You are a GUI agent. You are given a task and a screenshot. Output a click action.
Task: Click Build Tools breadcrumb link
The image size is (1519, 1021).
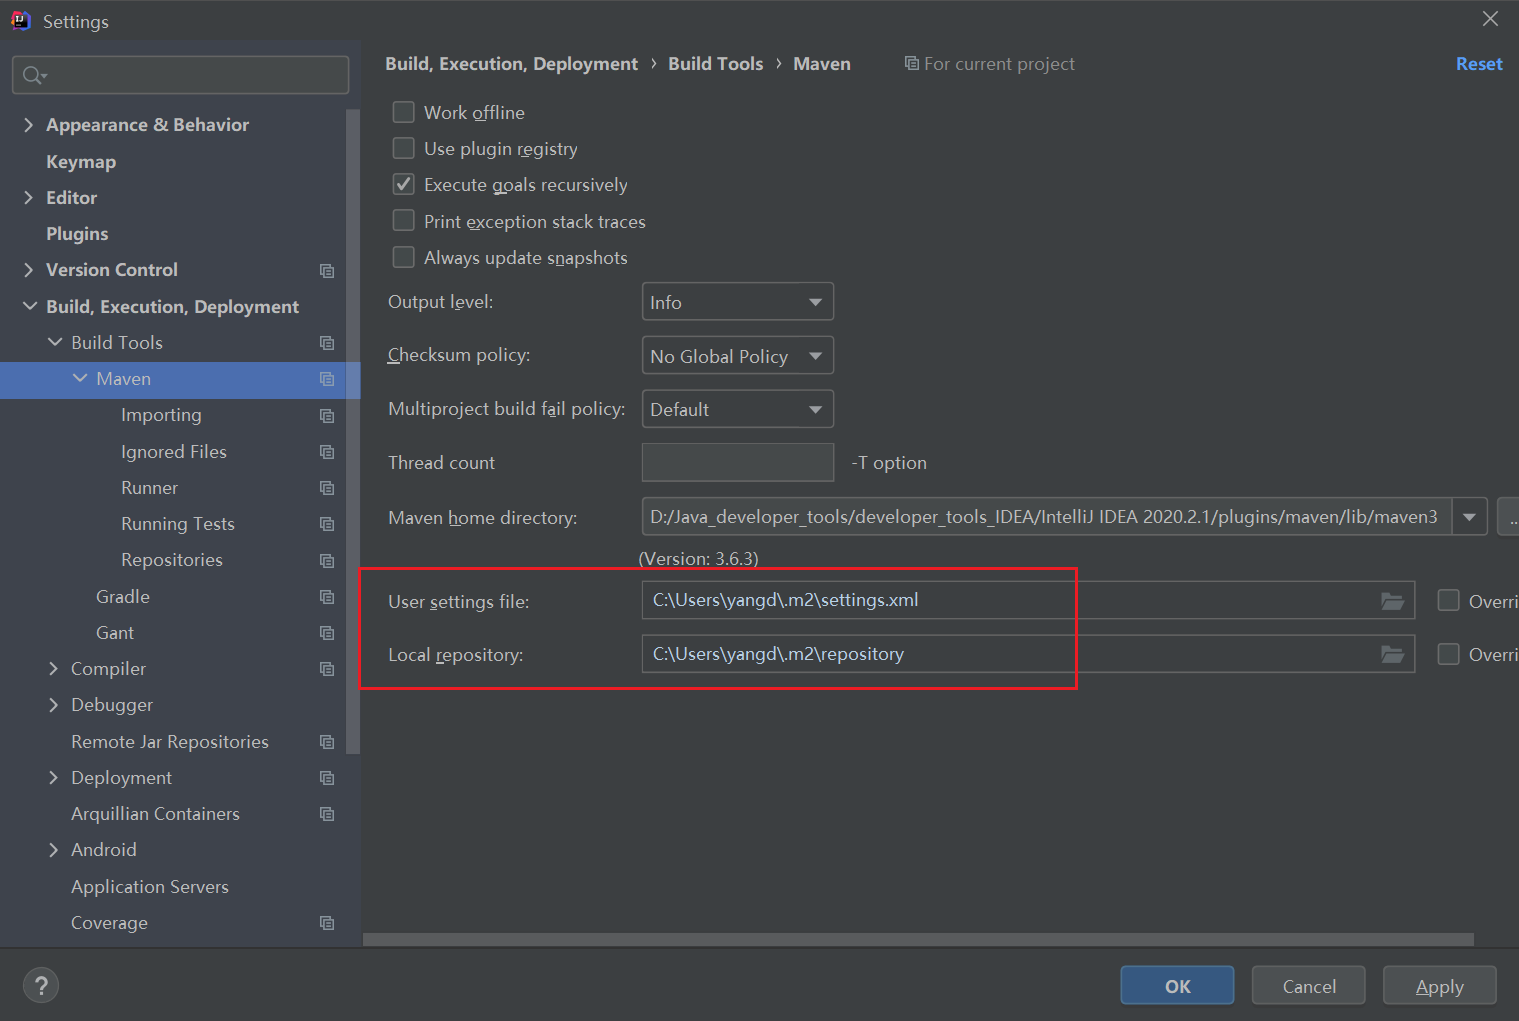(716, 64)
